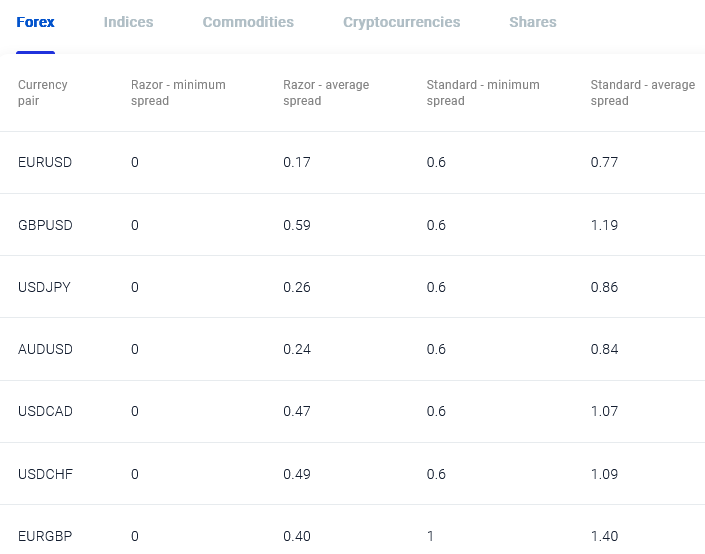Switch to the Indices tab
The height and width of the screenshot is (554, 705).
128,22
